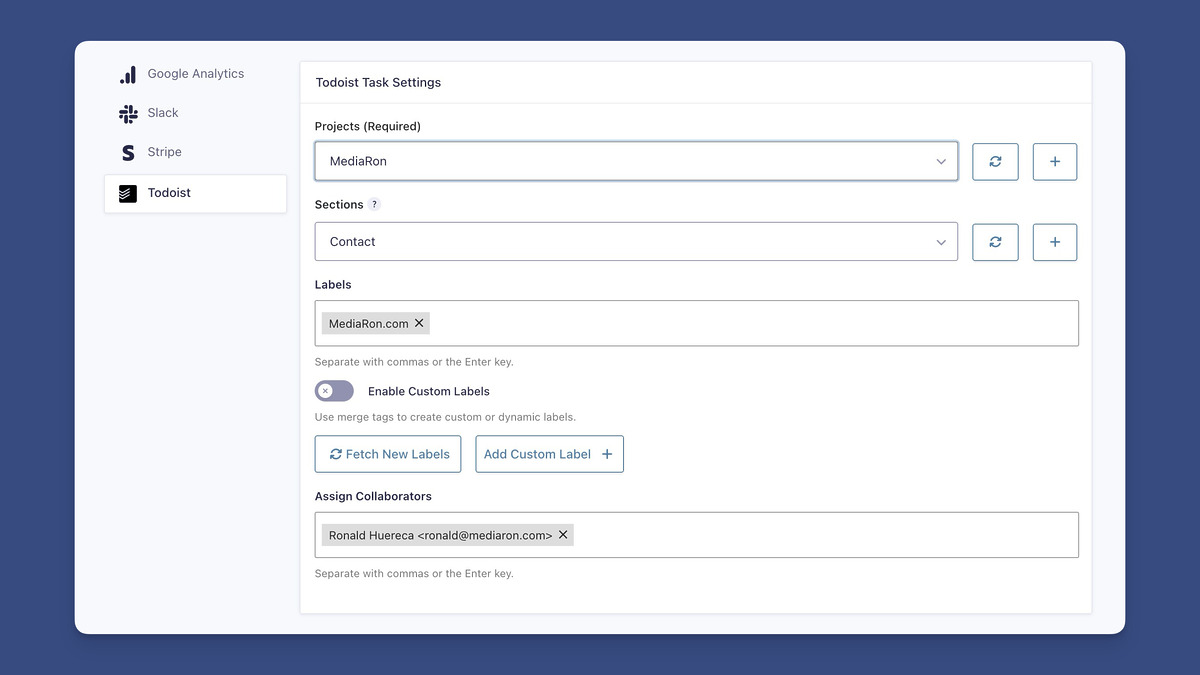Add a new project with plus button
Image resolution: width=1200 pixels, height=675 pixels.
point(1054,161)
